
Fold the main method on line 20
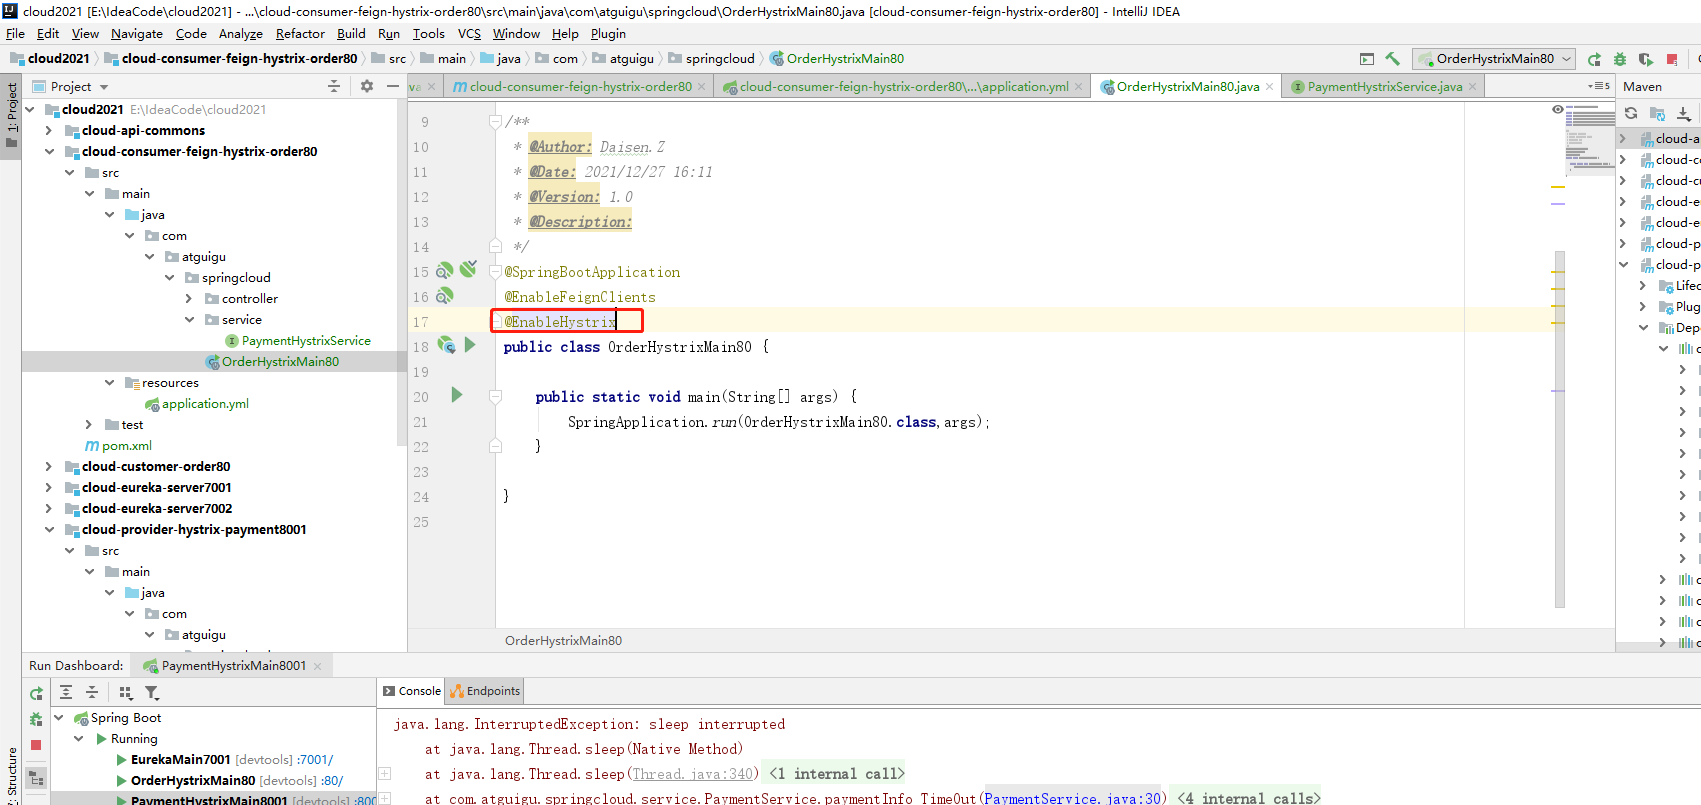495,396
